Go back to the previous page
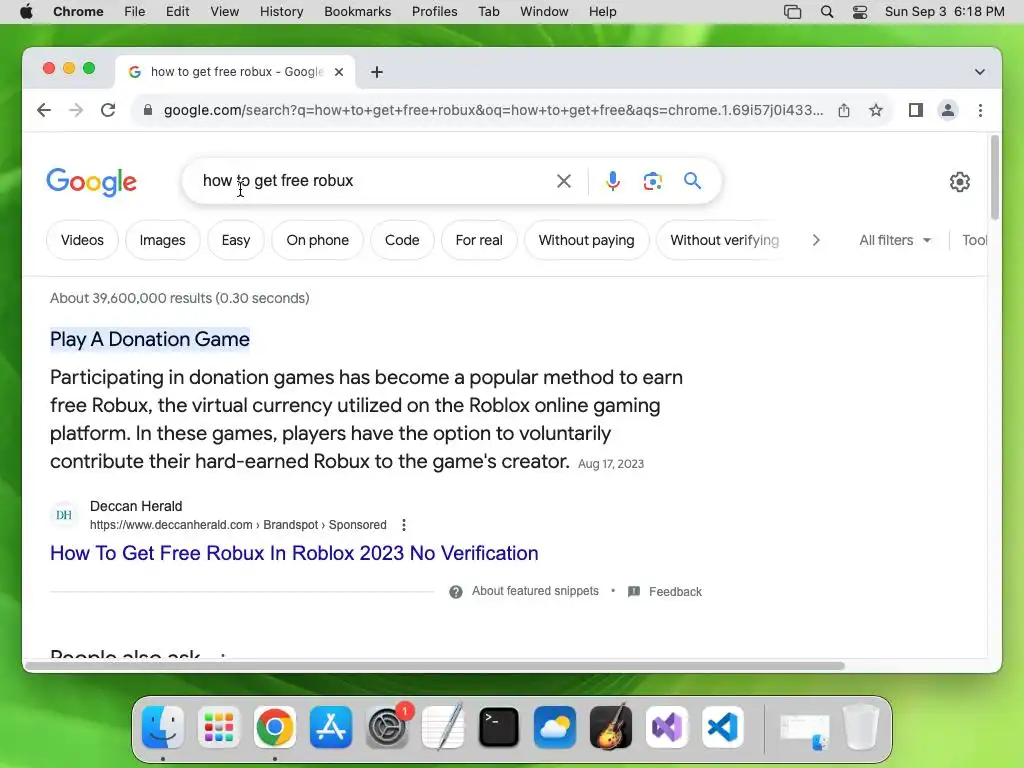1024x768 pixels. [x=44, y=110]
